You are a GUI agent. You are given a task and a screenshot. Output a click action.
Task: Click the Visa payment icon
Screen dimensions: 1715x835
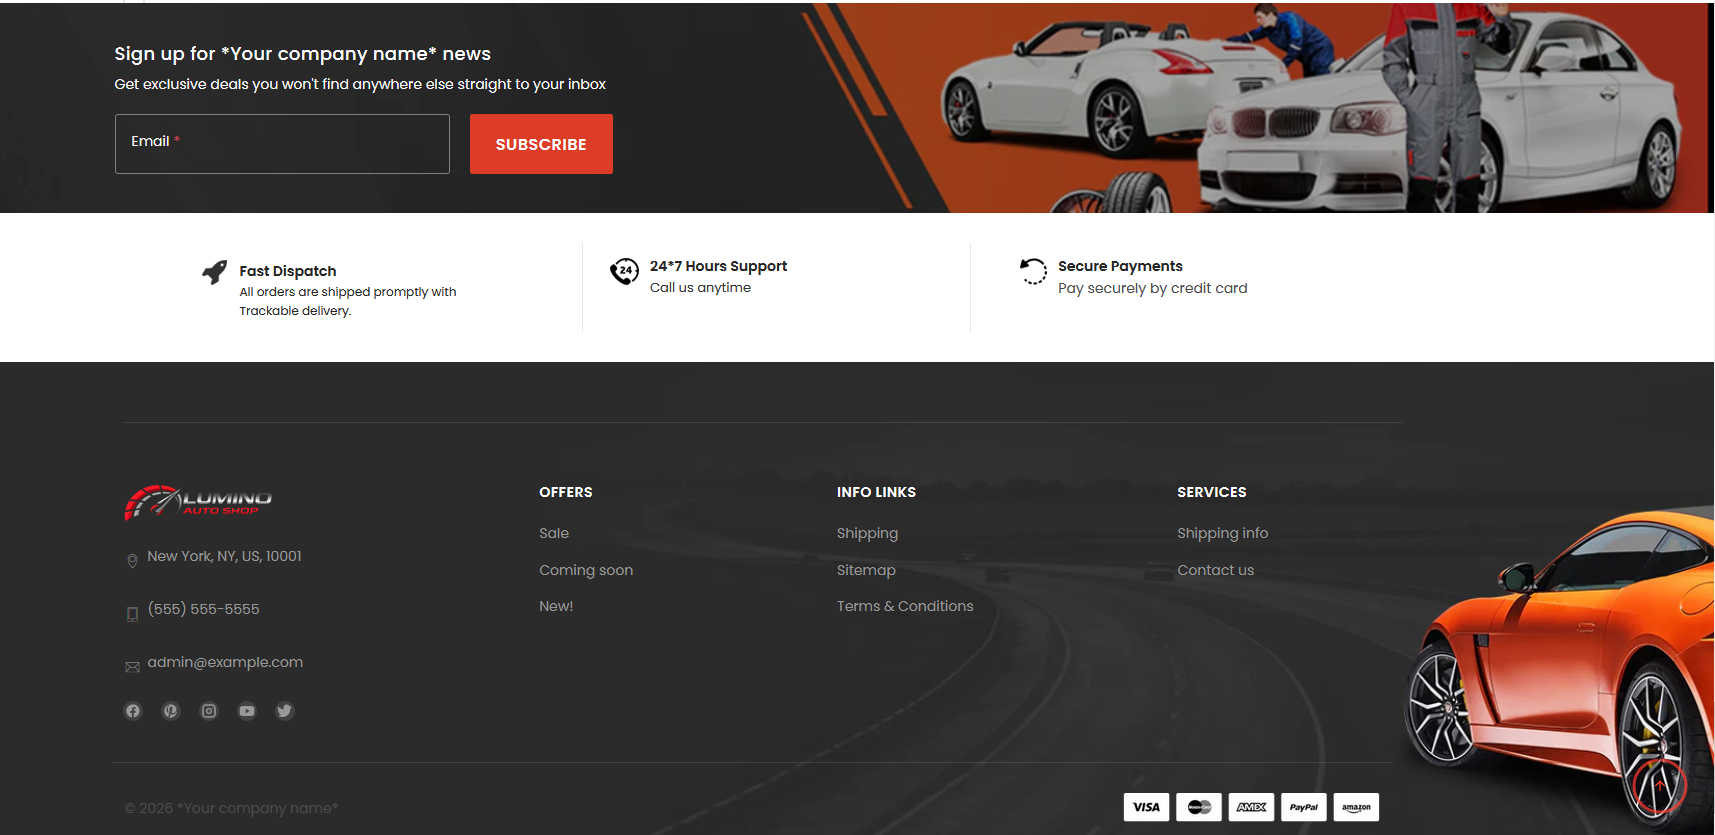[x=1146, y=807]
